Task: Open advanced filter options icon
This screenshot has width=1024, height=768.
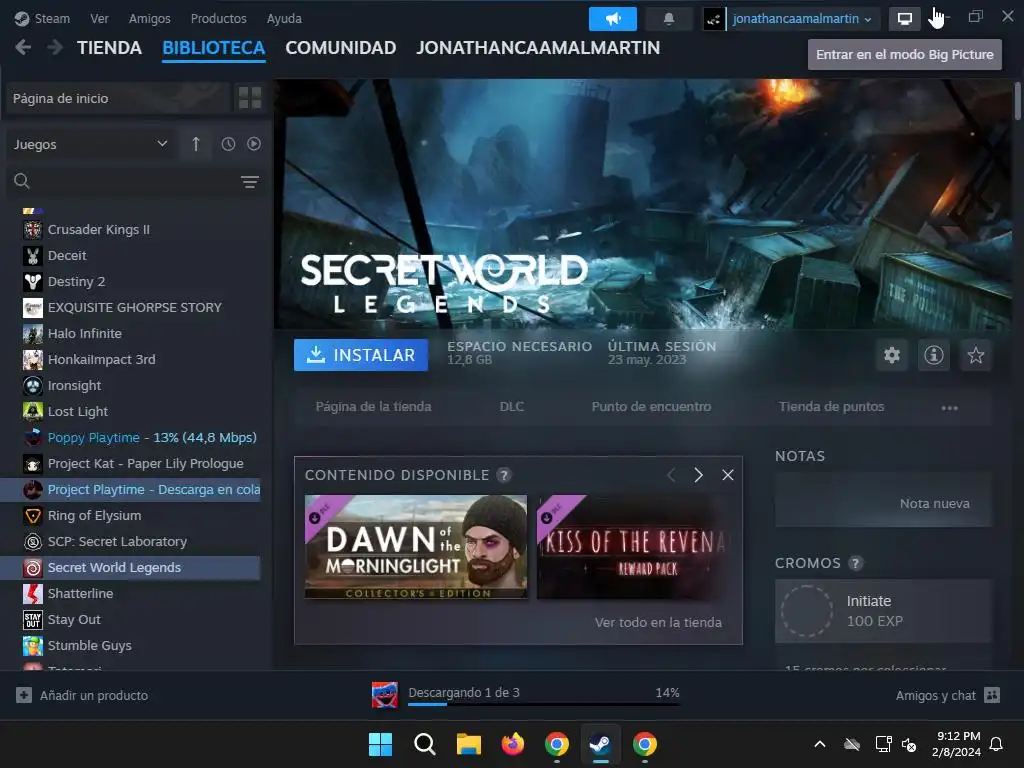Action: [249, 182]
